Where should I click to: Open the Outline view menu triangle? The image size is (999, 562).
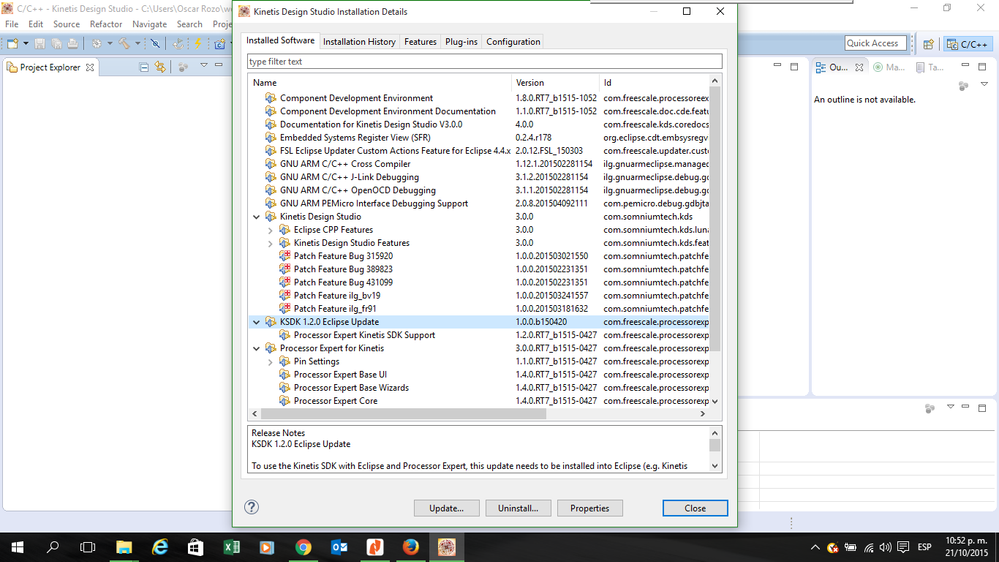click(984, 84)
